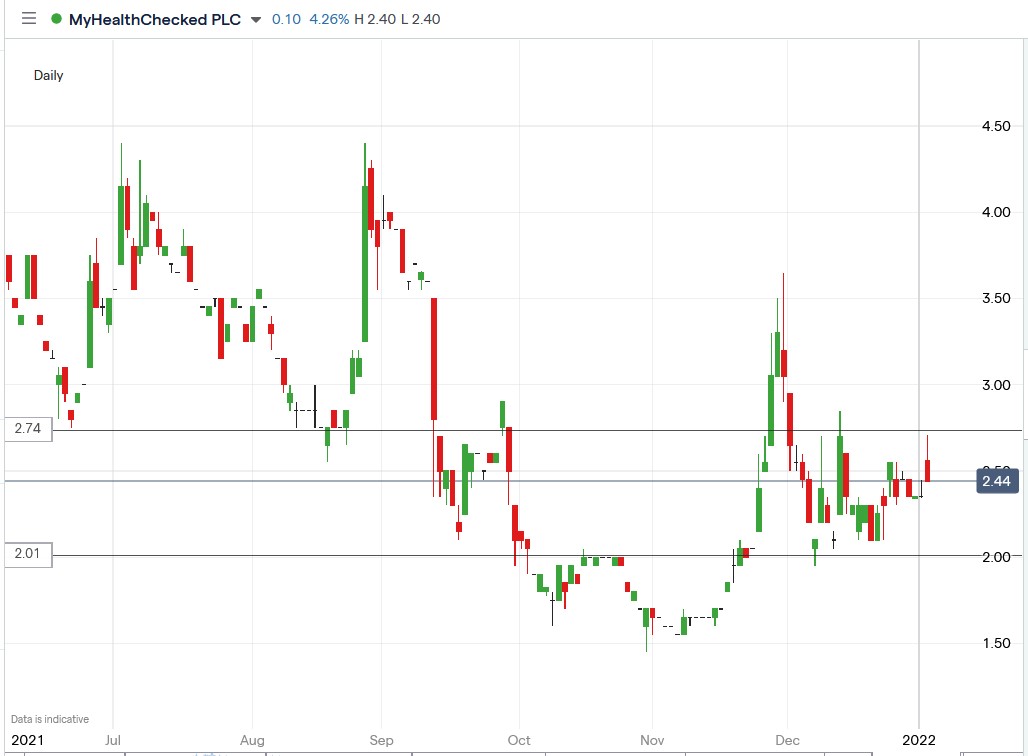Click the 2.74 price alert label
Viewport: 1028px width, 756px height.
(27, 428)
